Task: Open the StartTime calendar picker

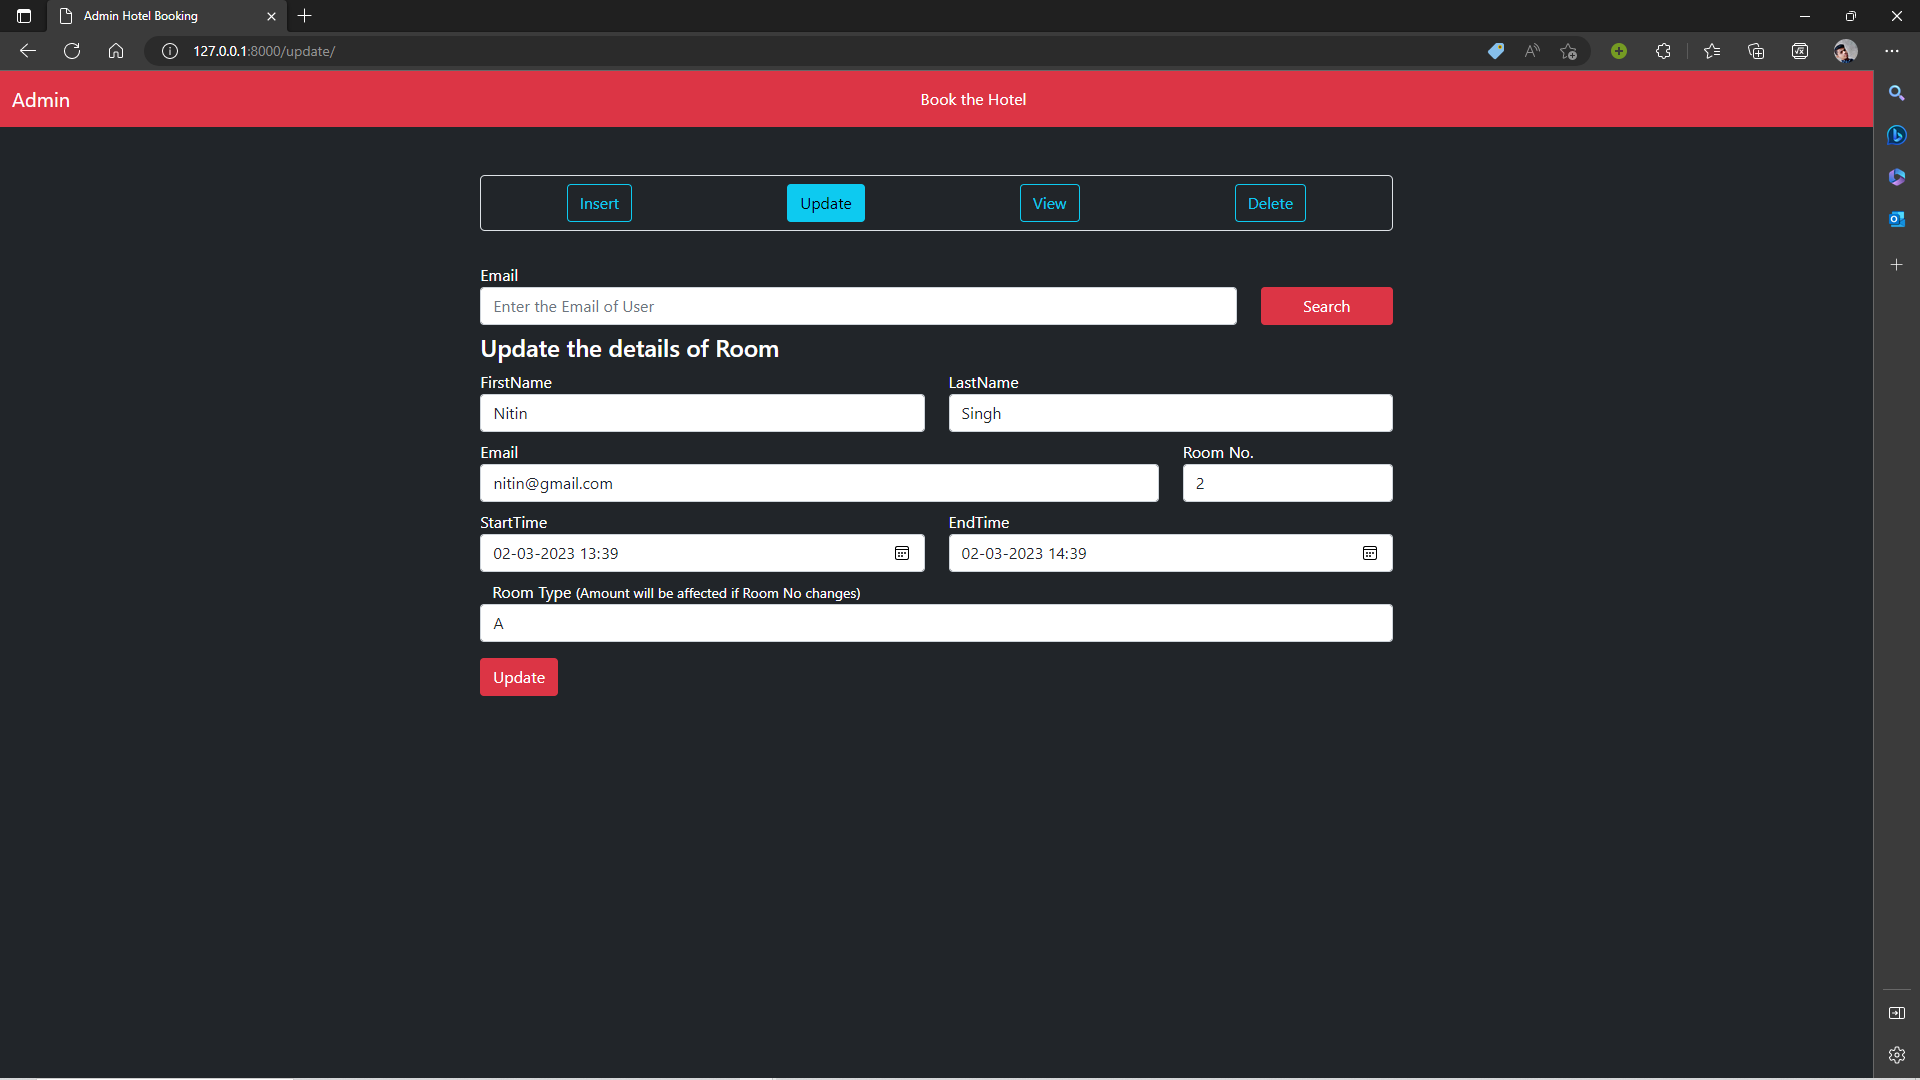Action: click(902, 553)
